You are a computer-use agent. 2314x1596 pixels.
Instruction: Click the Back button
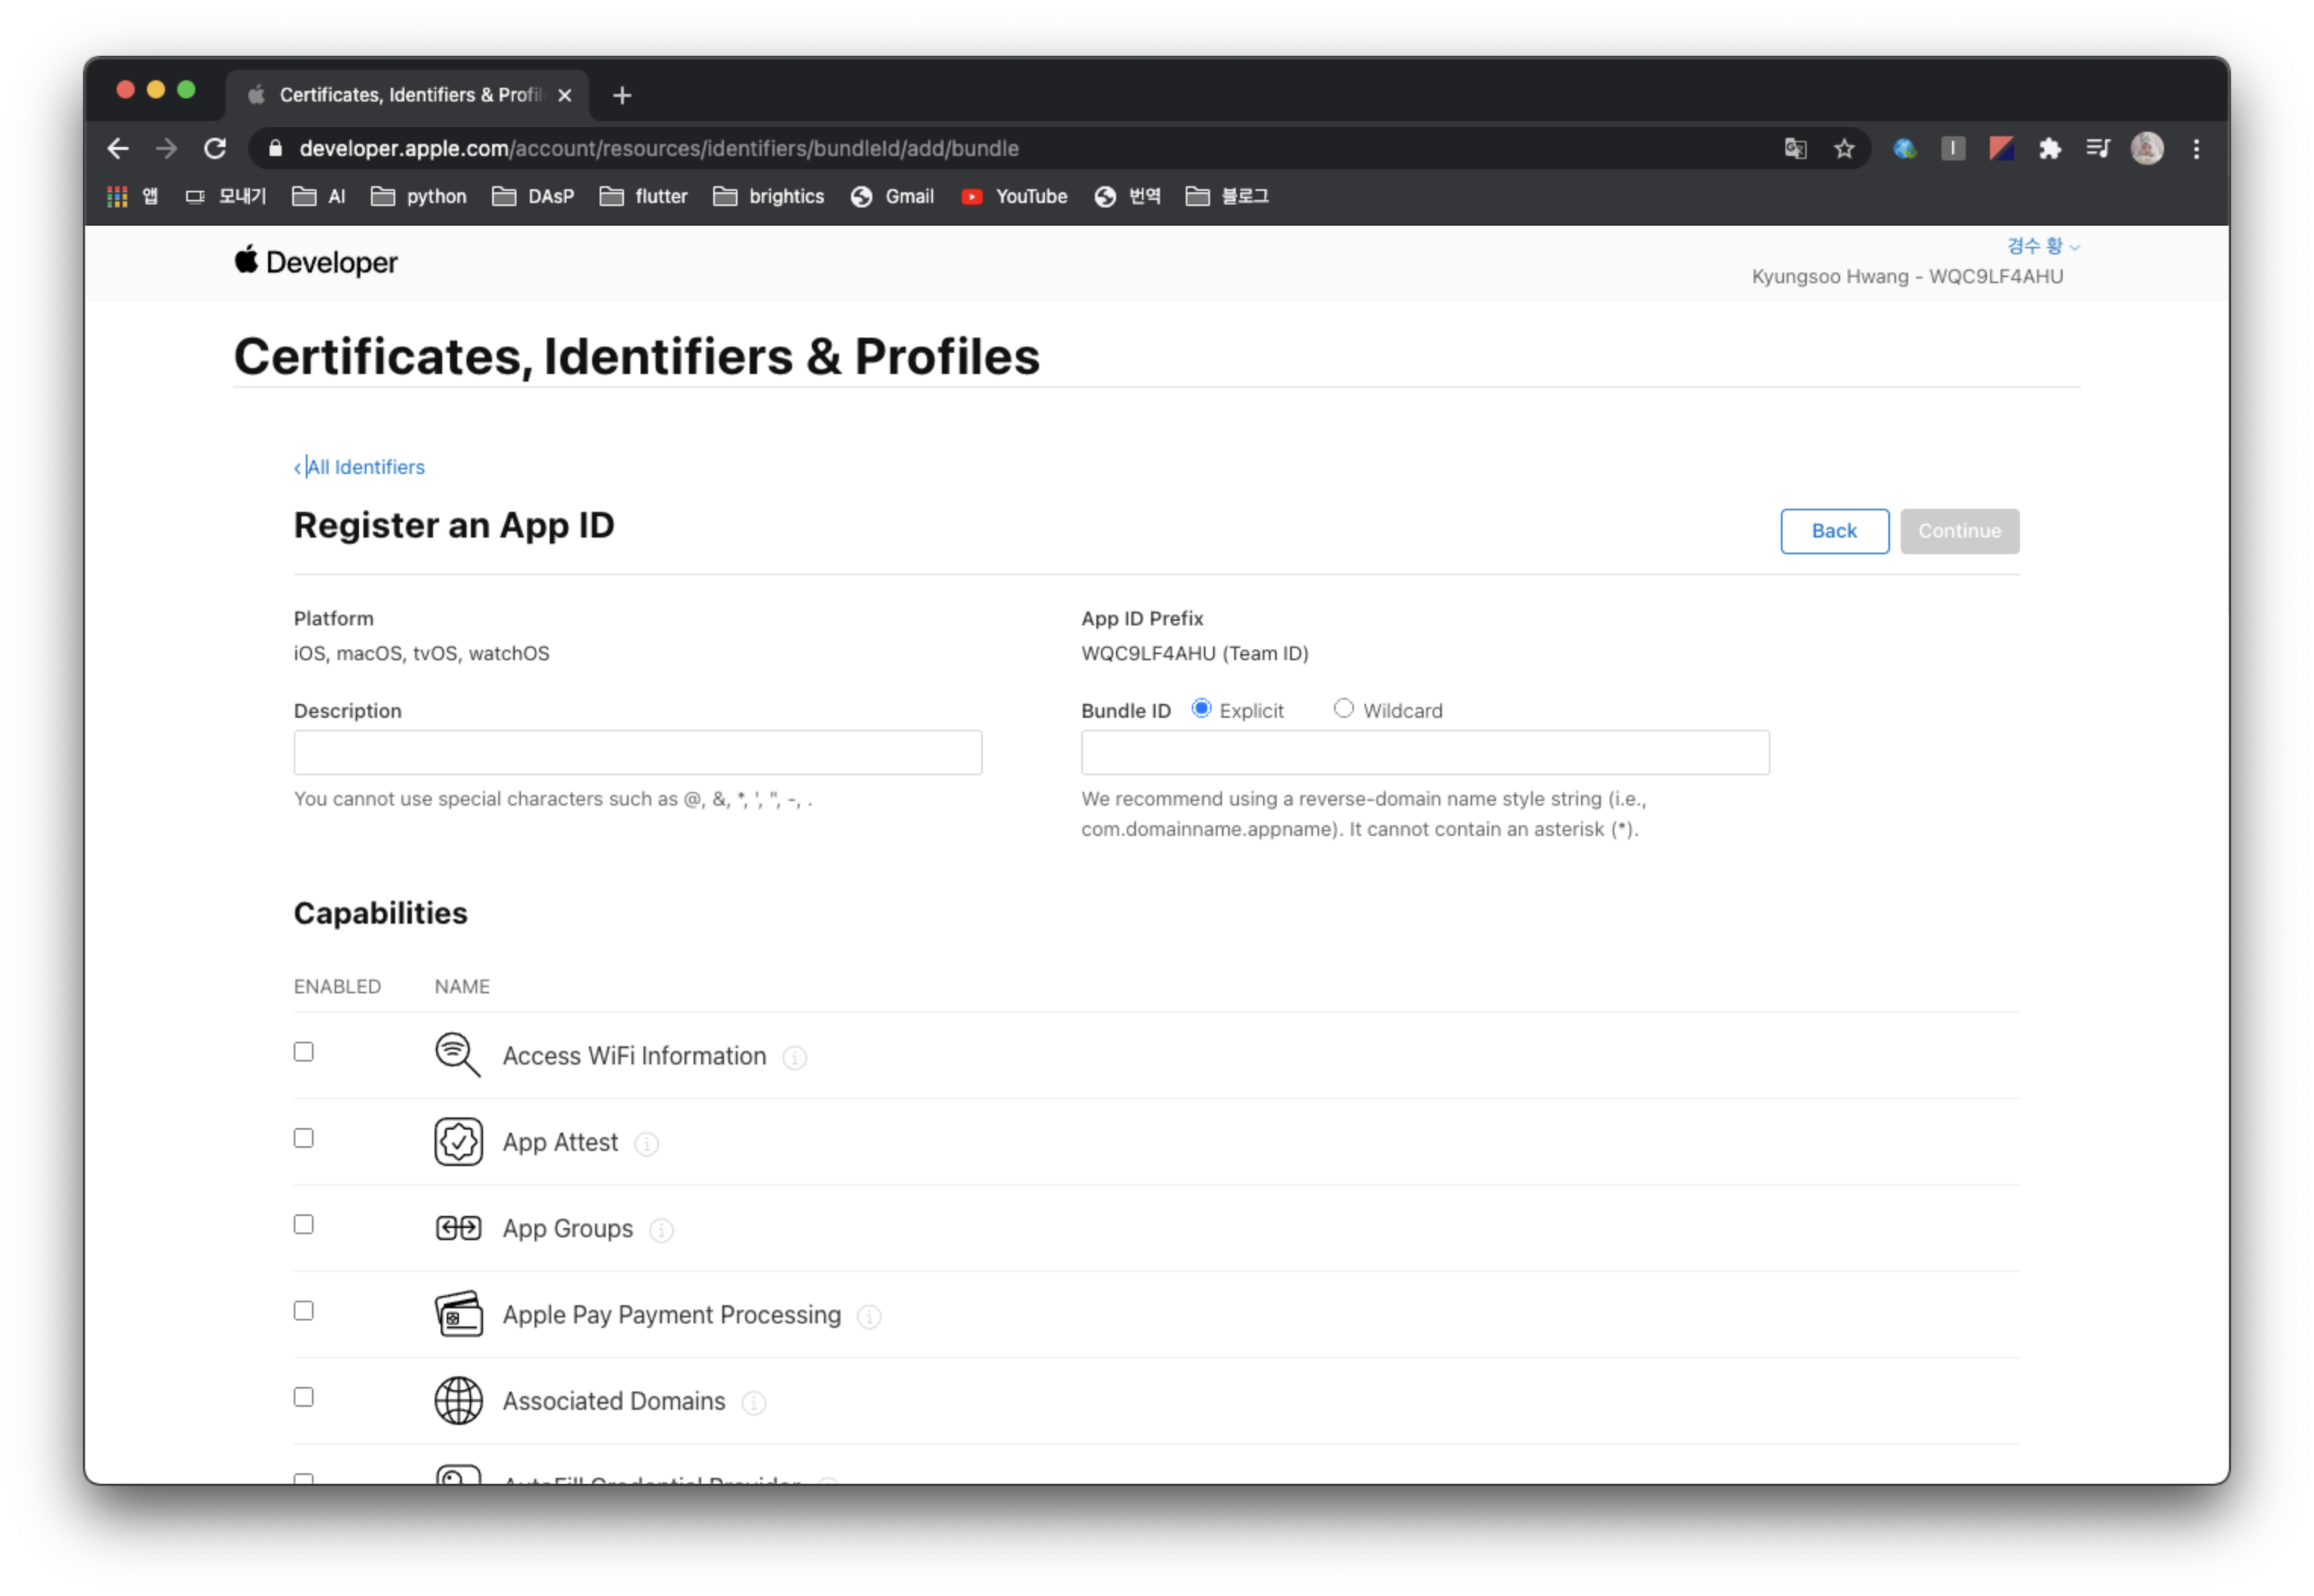(1834, 531)
